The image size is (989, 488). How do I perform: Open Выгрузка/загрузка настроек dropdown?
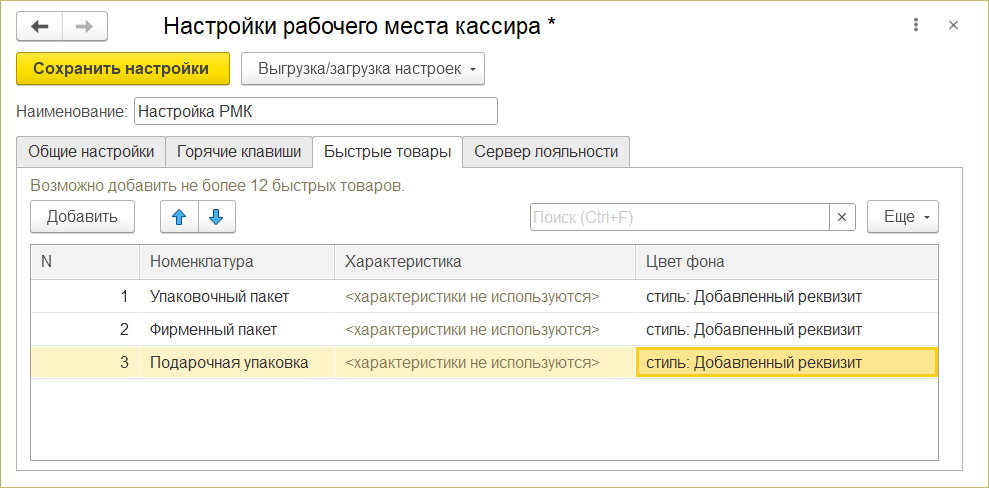[x=363, y=68]
